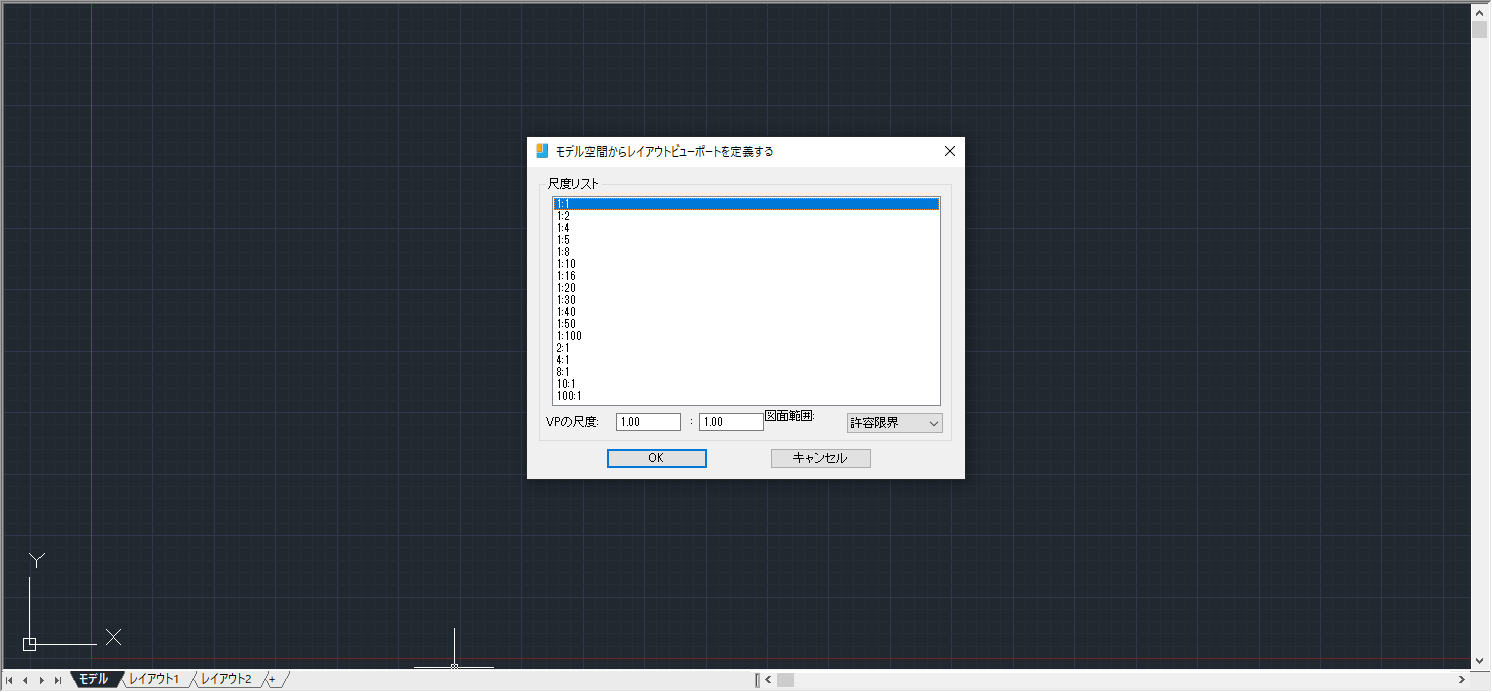Select the 1:16 scale entry

click(746, 276)
